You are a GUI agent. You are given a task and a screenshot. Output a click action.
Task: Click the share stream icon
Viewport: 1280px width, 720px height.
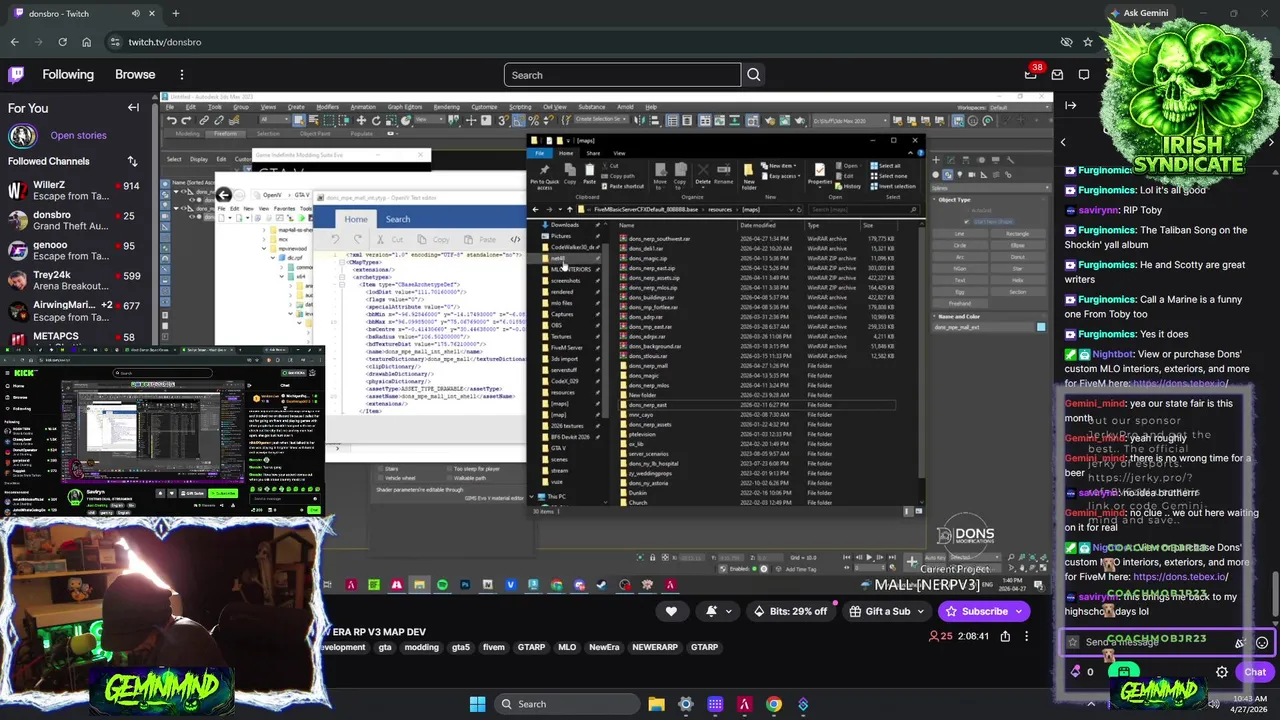click(x=1005, y=636)
